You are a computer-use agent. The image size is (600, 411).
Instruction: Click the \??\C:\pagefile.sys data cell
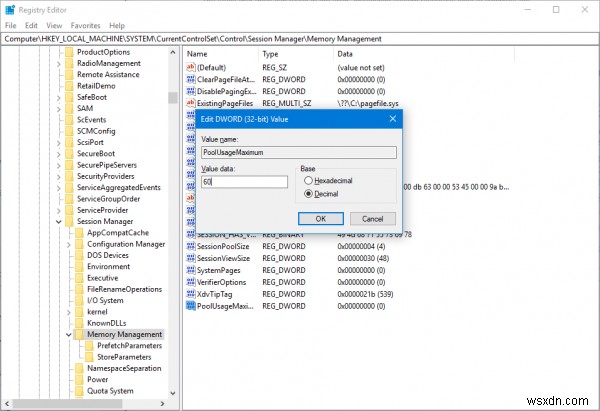(368, 103)
